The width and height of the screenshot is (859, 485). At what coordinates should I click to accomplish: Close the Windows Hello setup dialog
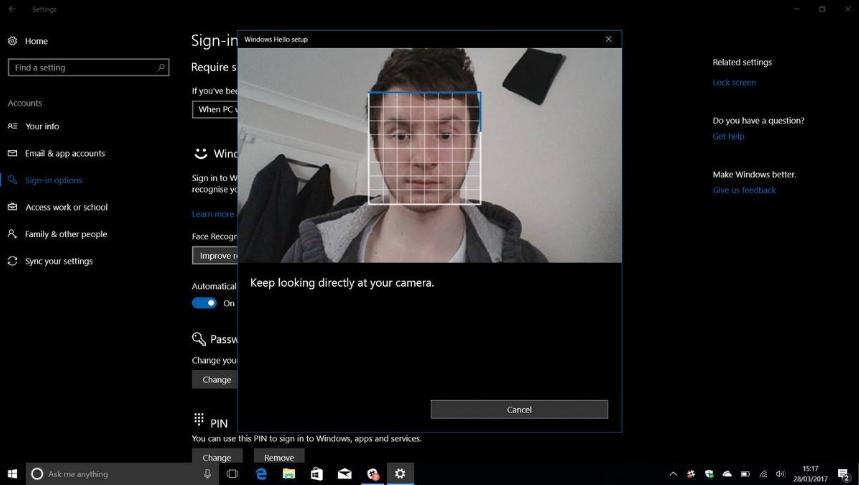[x=608, y=39]
